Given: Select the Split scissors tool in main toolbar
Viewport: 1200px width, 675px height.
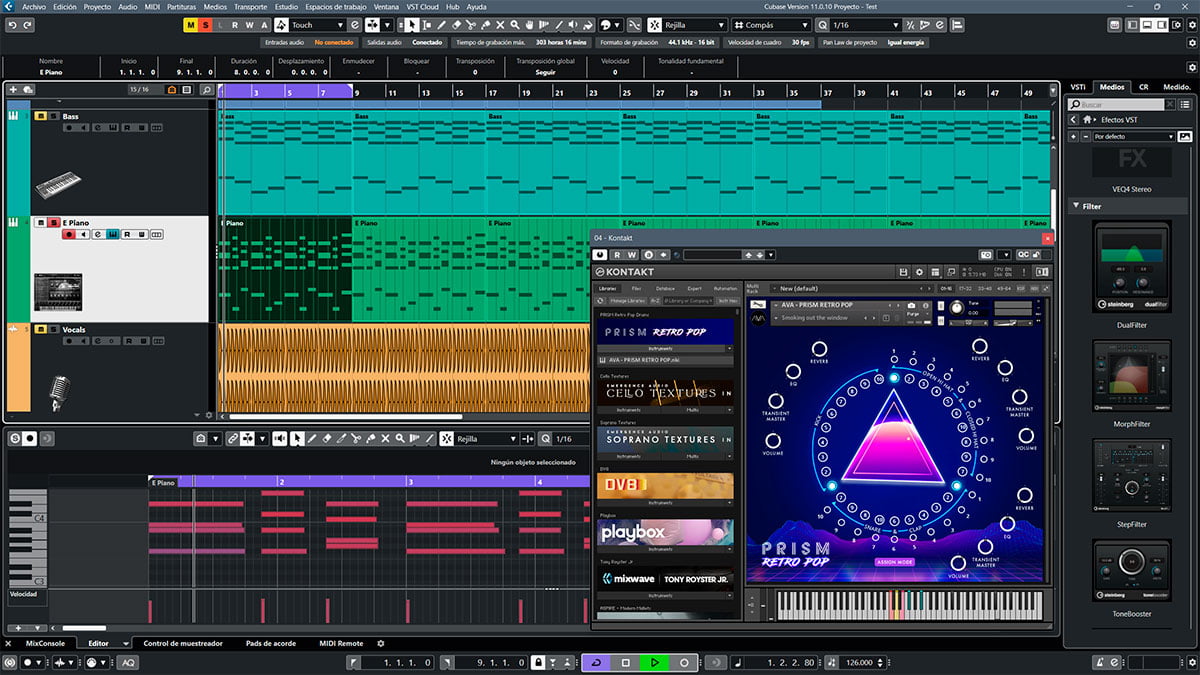Looking at the screenshot, I should click(x=471, y=25).
